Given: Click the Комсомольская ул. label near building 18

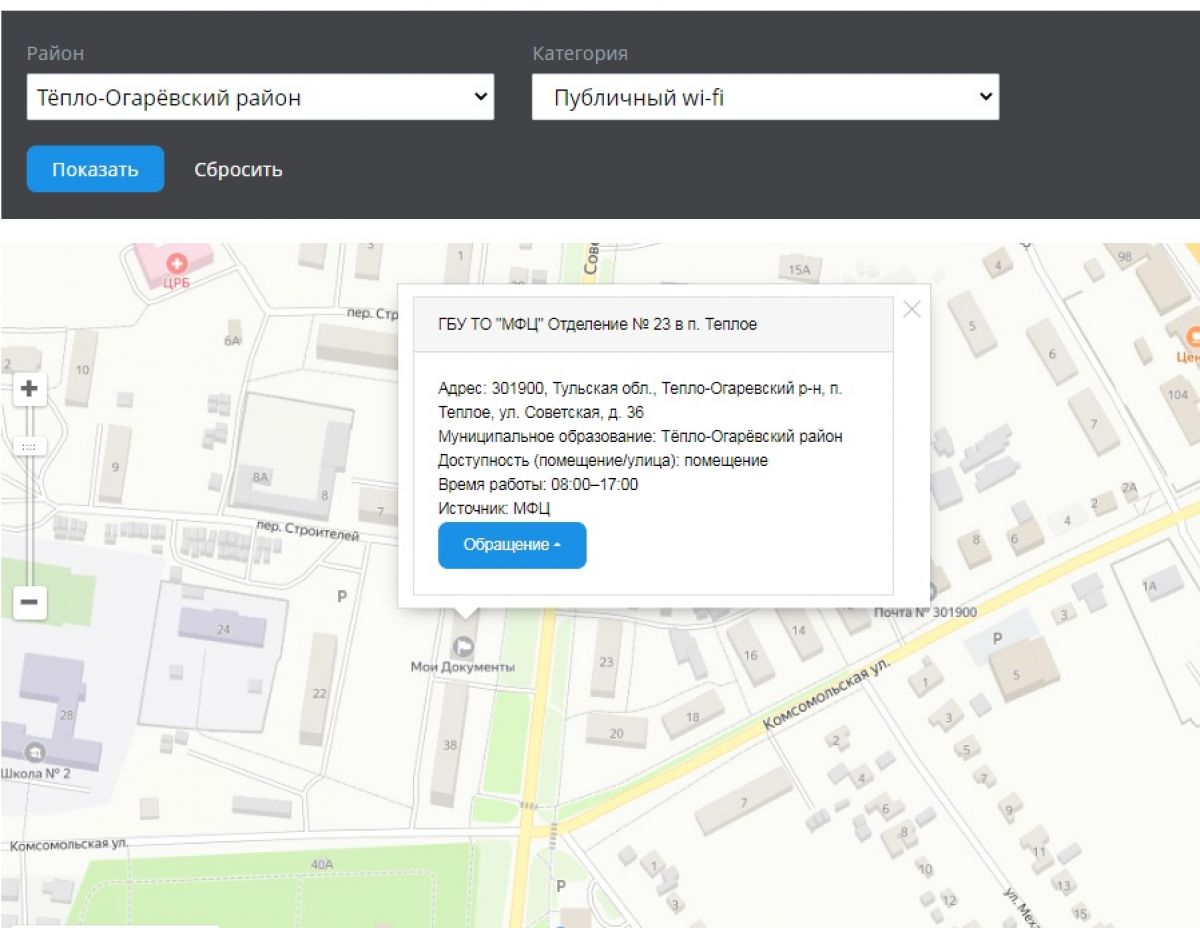Looking at the screenshot, I should (x=825, y=695).
